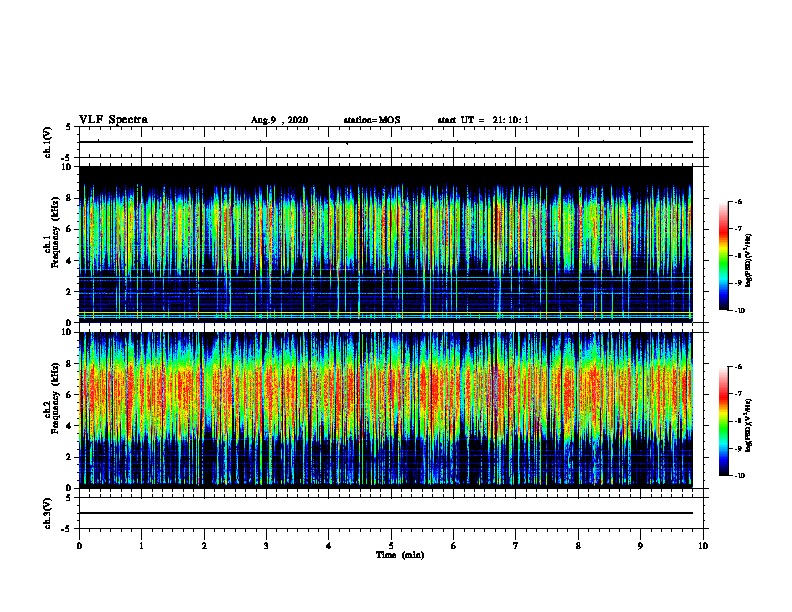Click the time axis tick label '5'
Screen dimensions: 792x612
pos(391,546)
